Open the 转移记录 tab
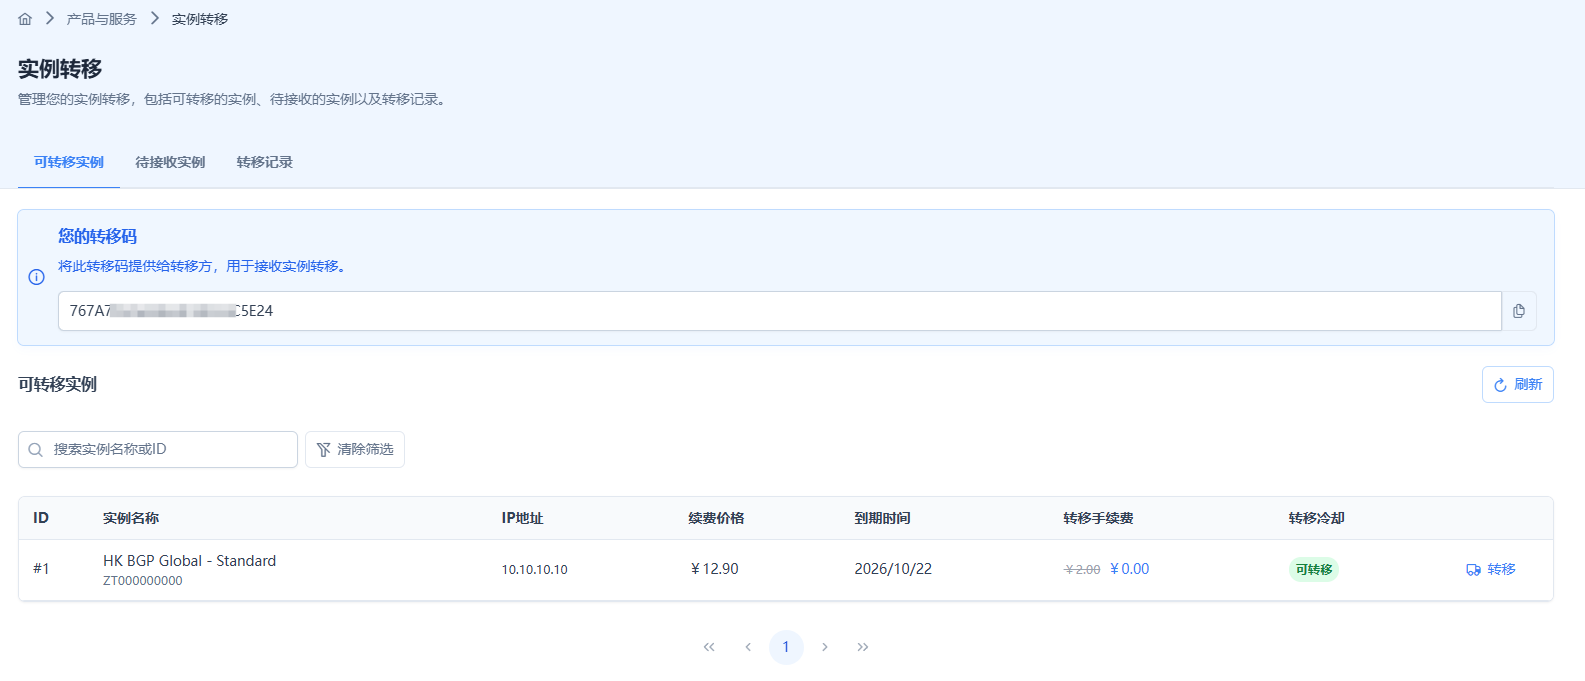Viewport: 1585px width, 681px height. coord(265,162)
